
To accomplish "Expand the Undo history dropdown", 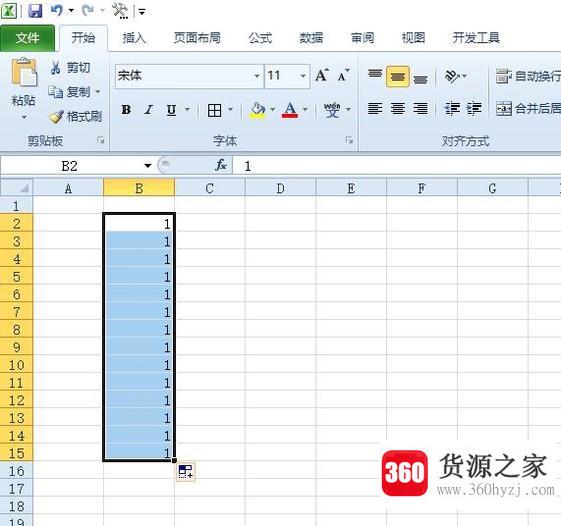I will pyautogui.click(x=71, y=11).
